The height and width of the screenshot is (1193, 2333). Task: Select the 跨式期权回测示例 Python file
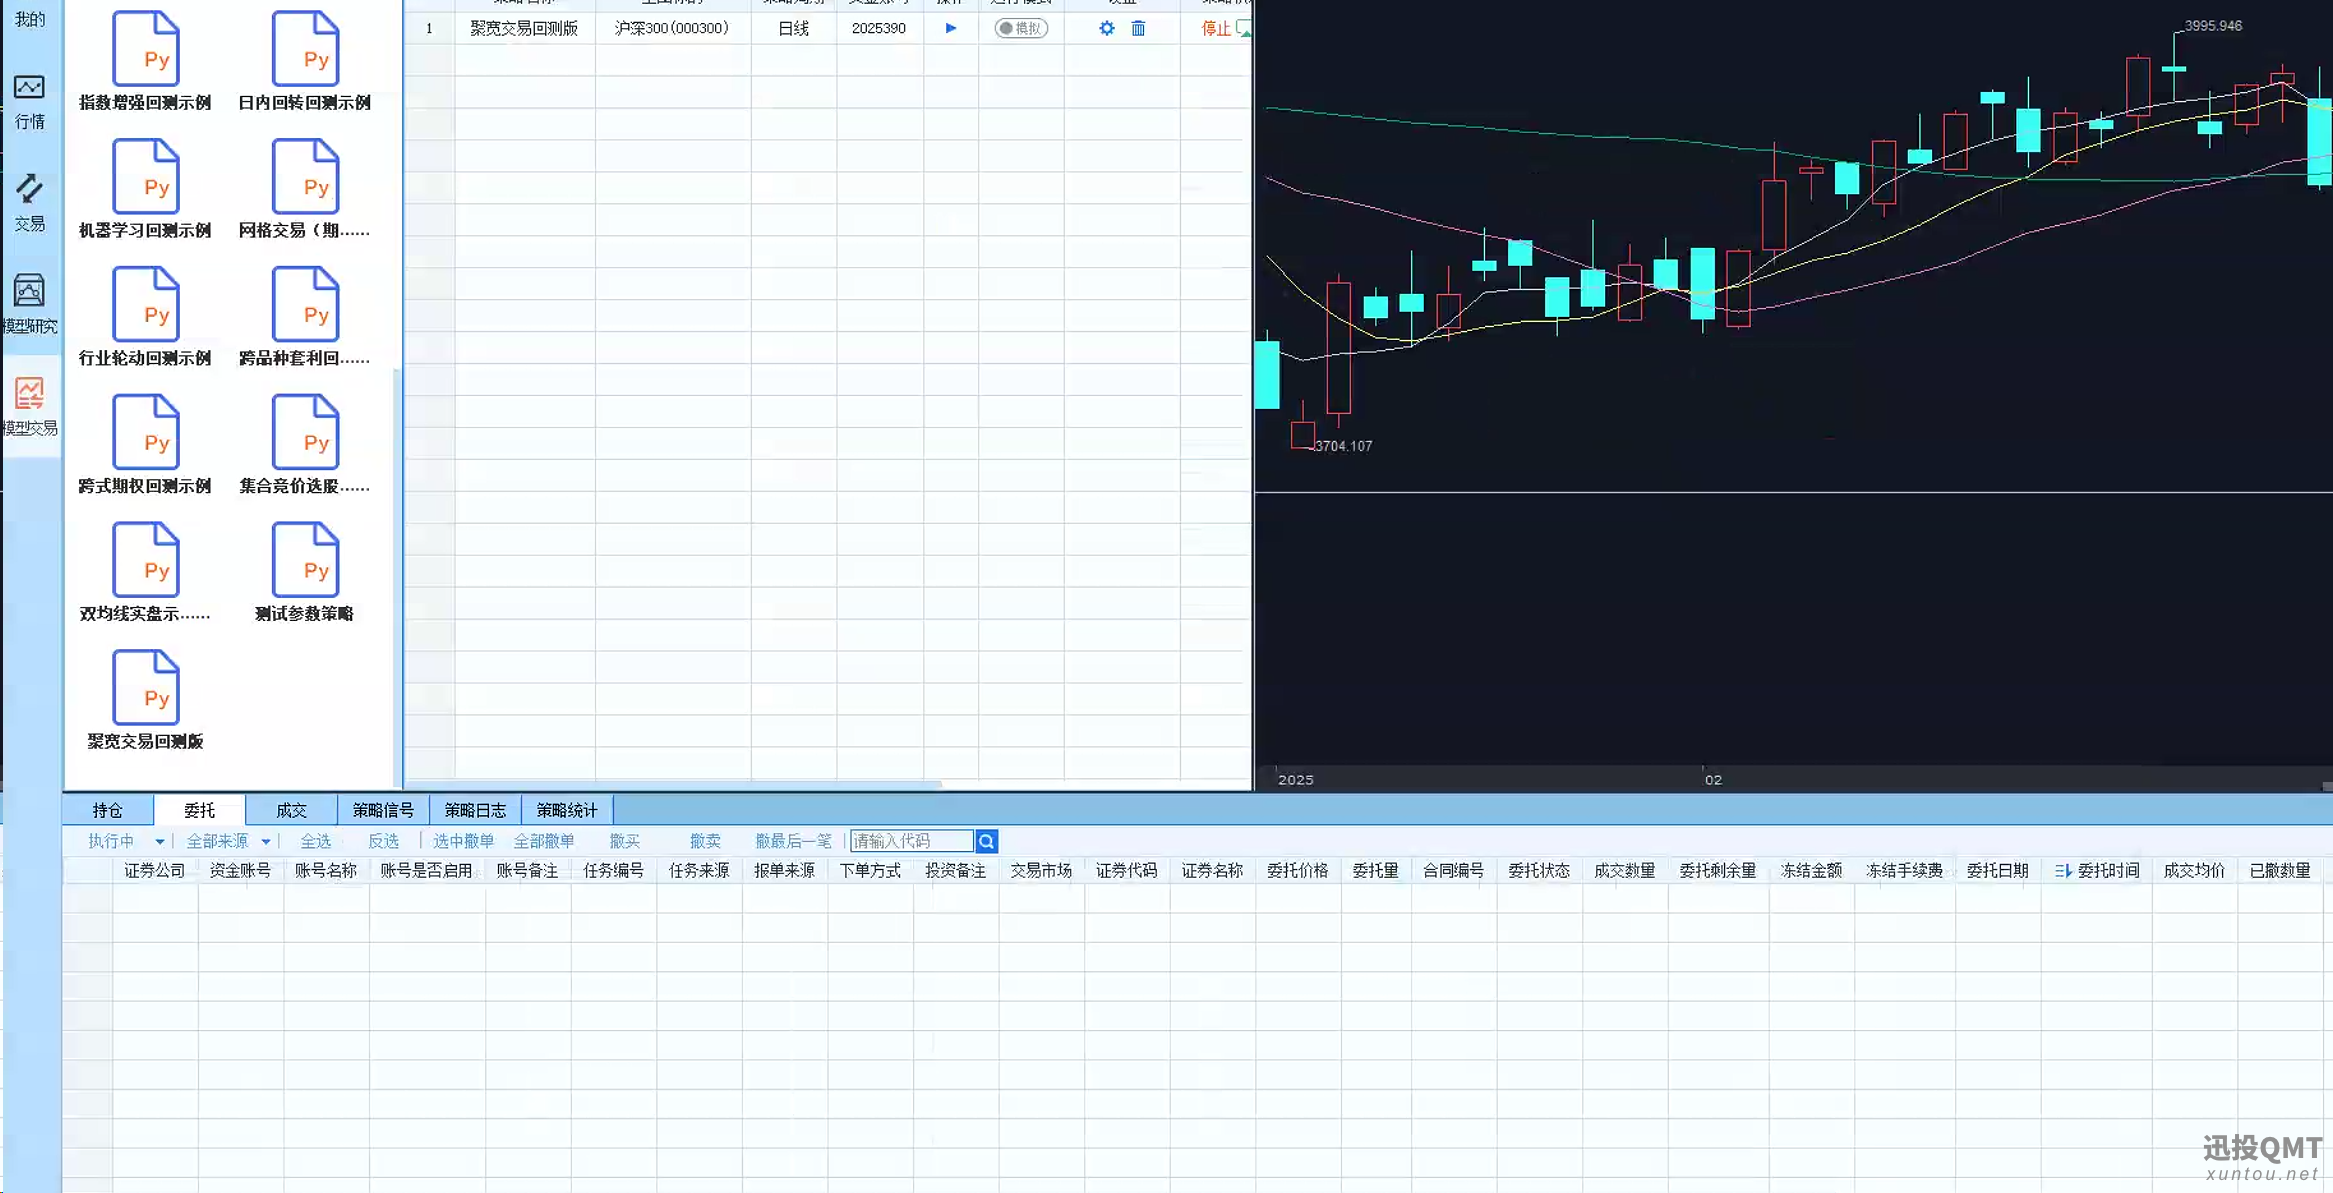pos(145,445)
